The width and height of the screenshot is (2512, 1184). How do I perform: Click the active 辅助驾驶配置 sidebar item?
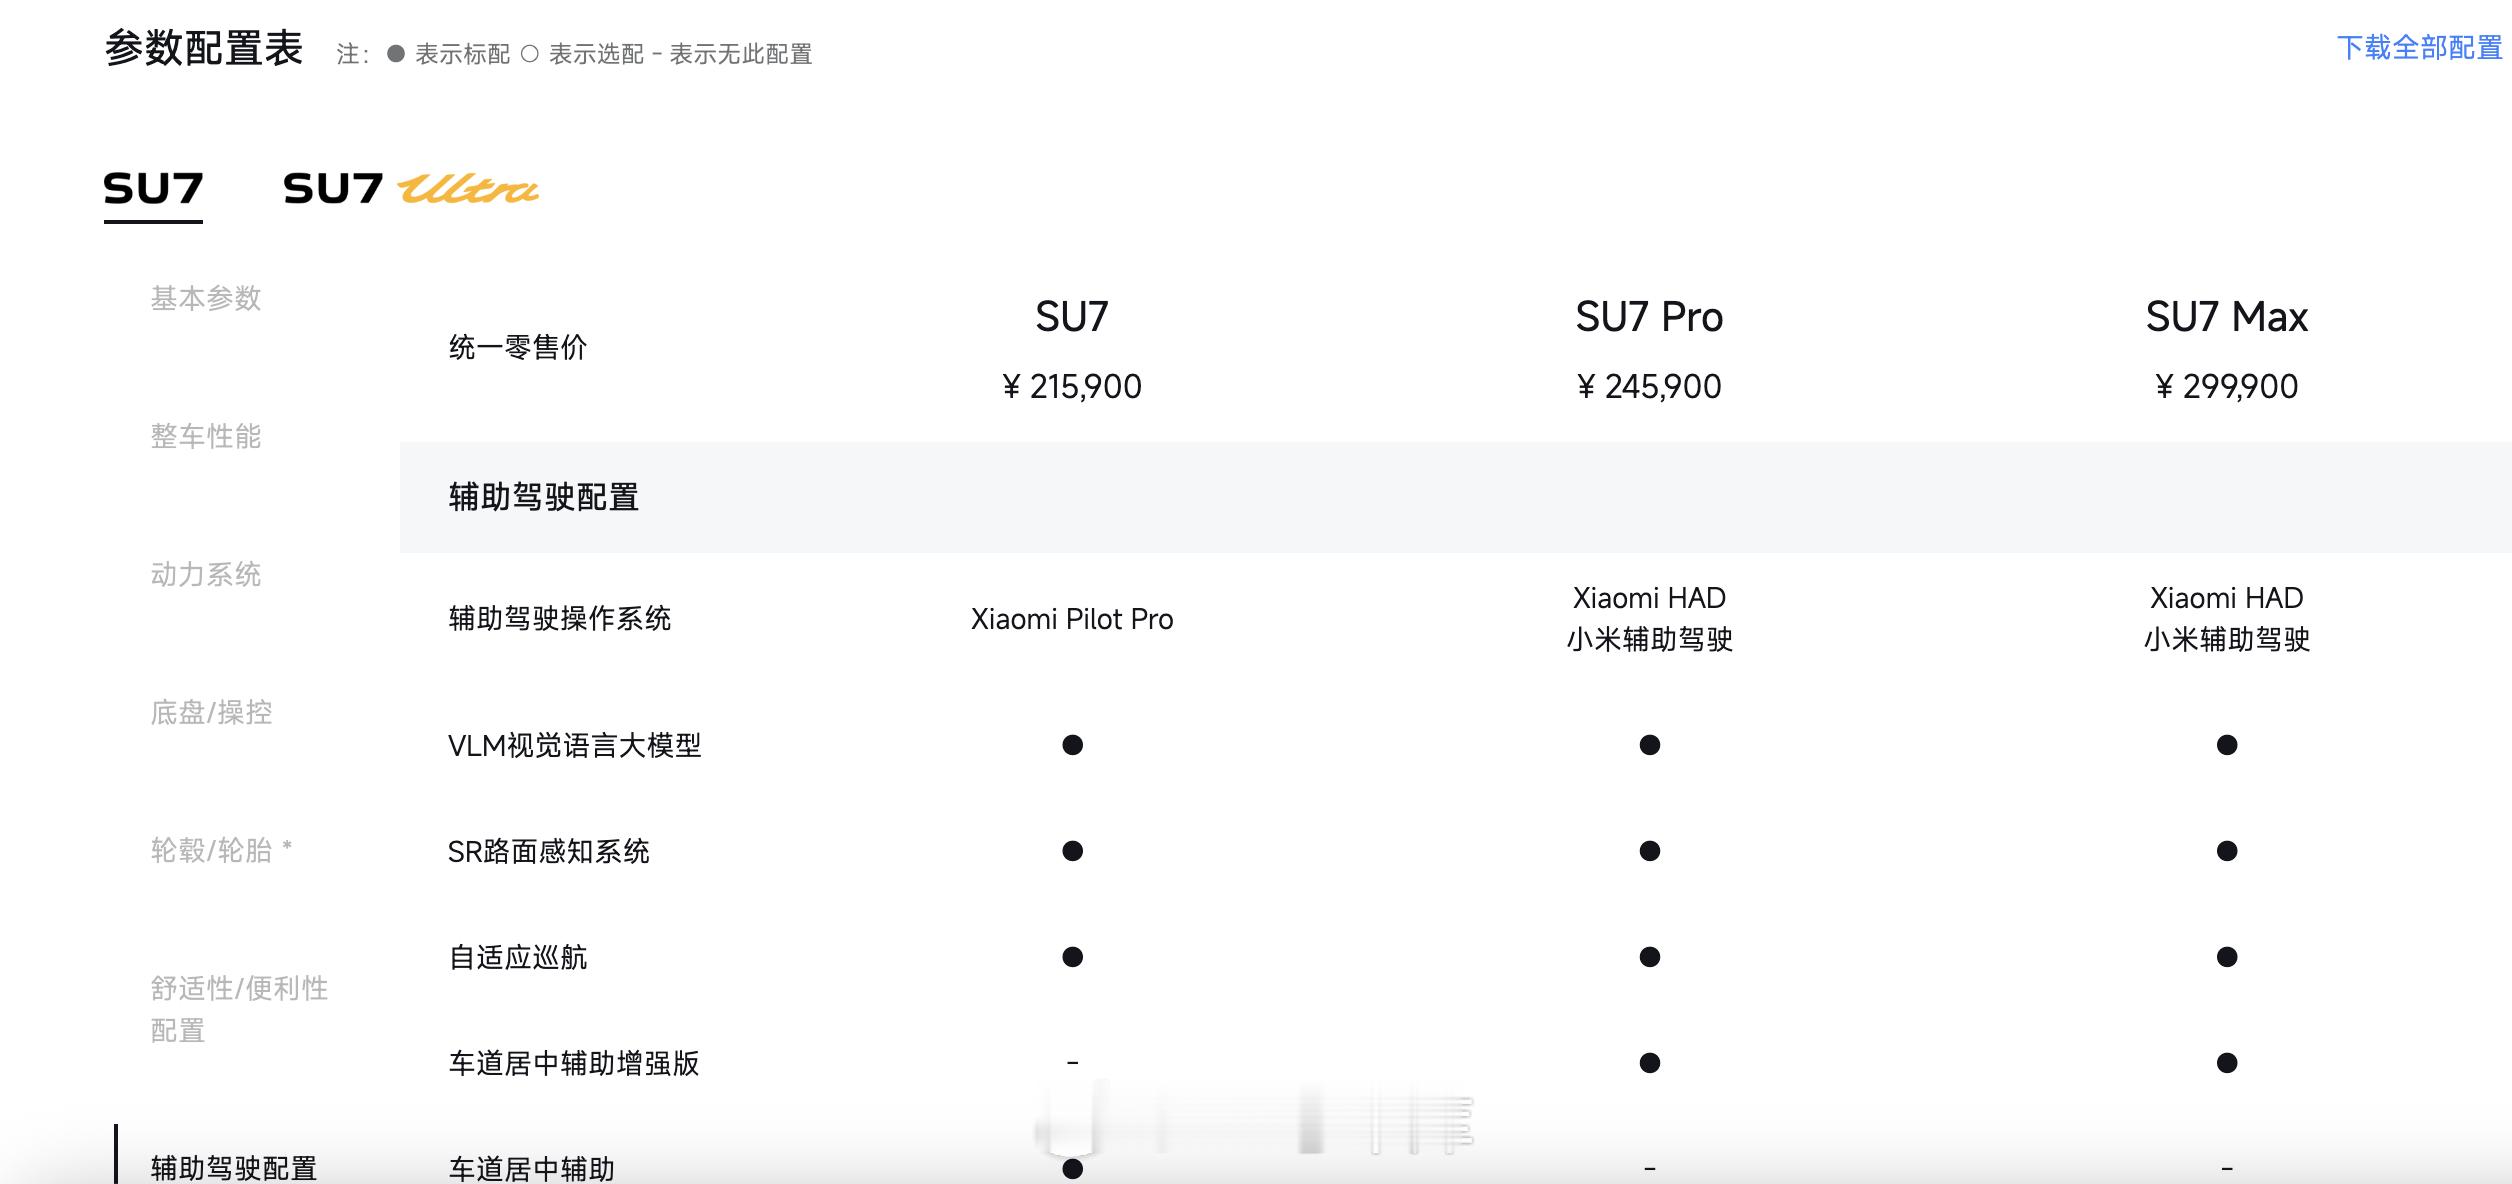pyautogui.click(x=234, y=1167)
